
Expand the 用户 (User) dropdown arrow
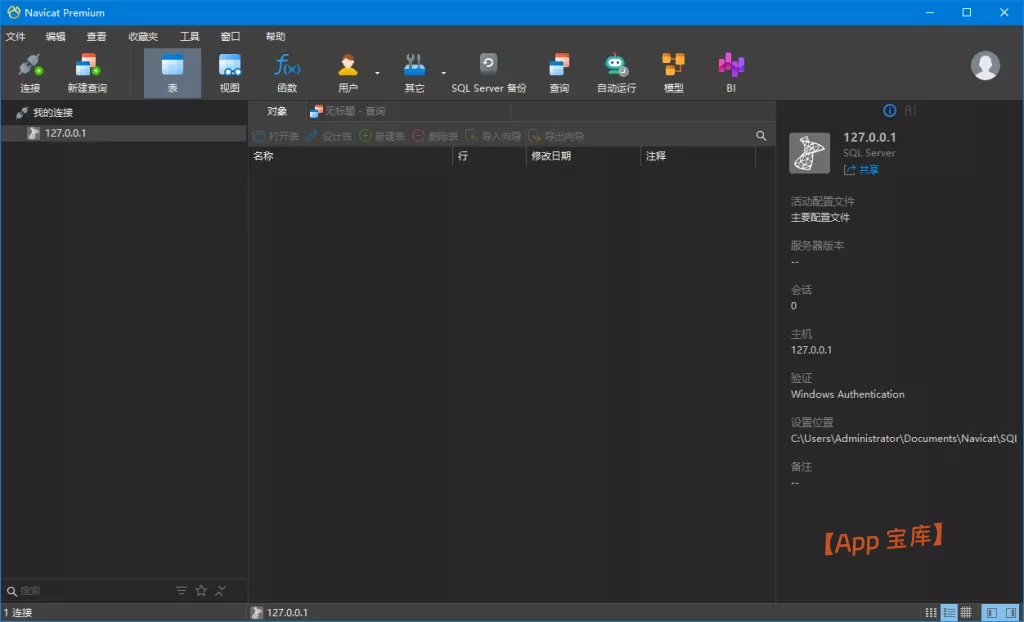(377, 73)
